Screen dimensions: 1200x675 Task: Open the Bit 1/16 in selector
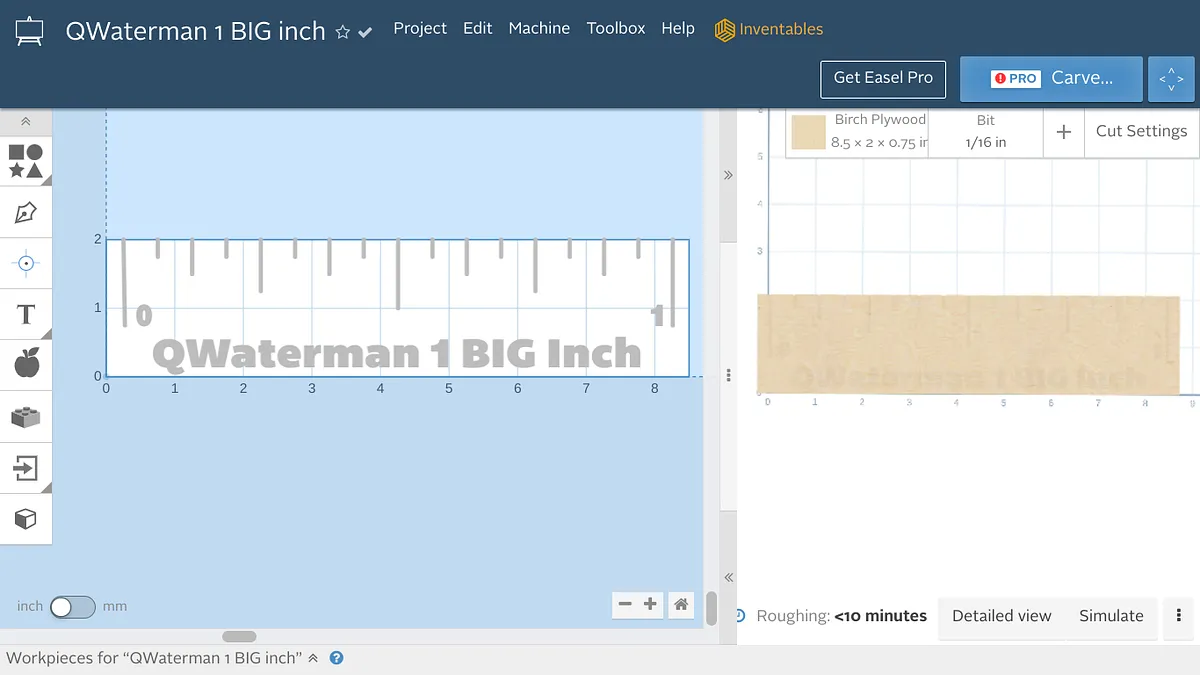pos(985,131)
